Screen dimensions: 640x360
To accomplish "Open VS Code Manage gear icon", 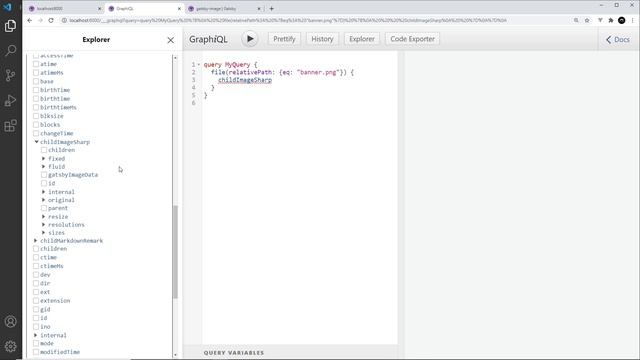I will pos(11,346).
